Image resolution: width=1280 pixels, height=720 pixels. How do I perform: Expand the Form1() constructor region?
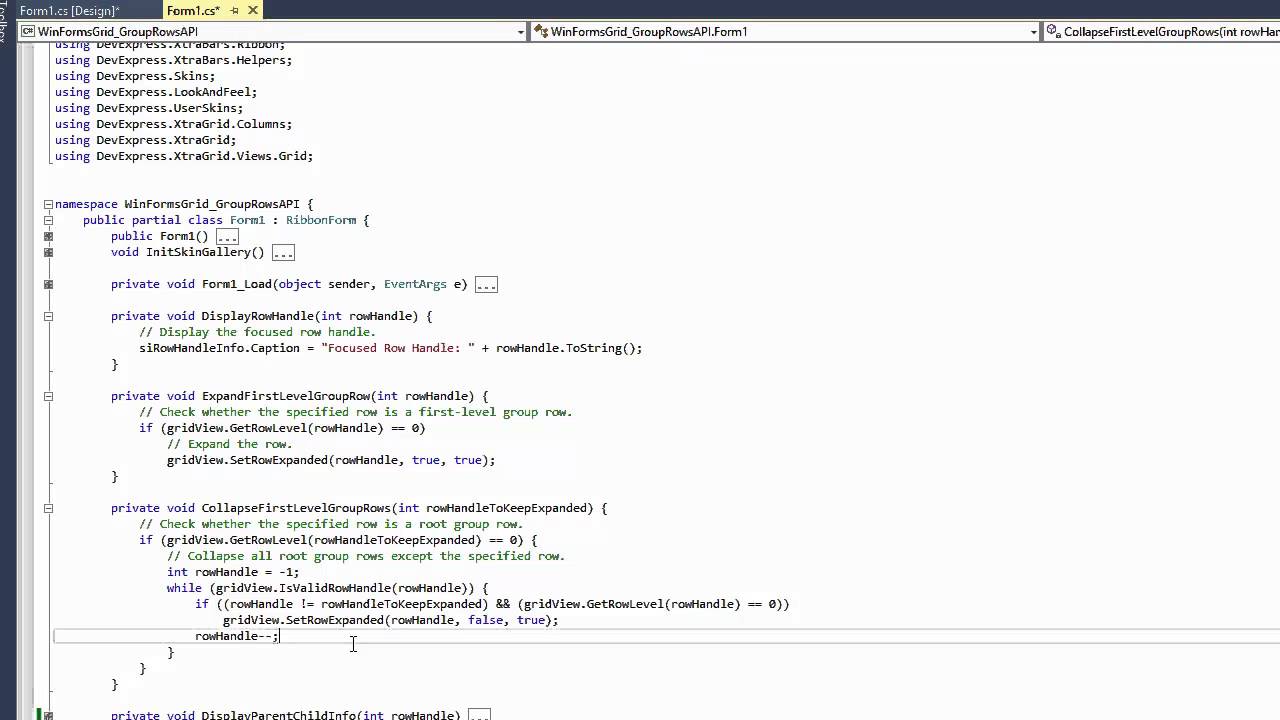[x=47, y=236]
